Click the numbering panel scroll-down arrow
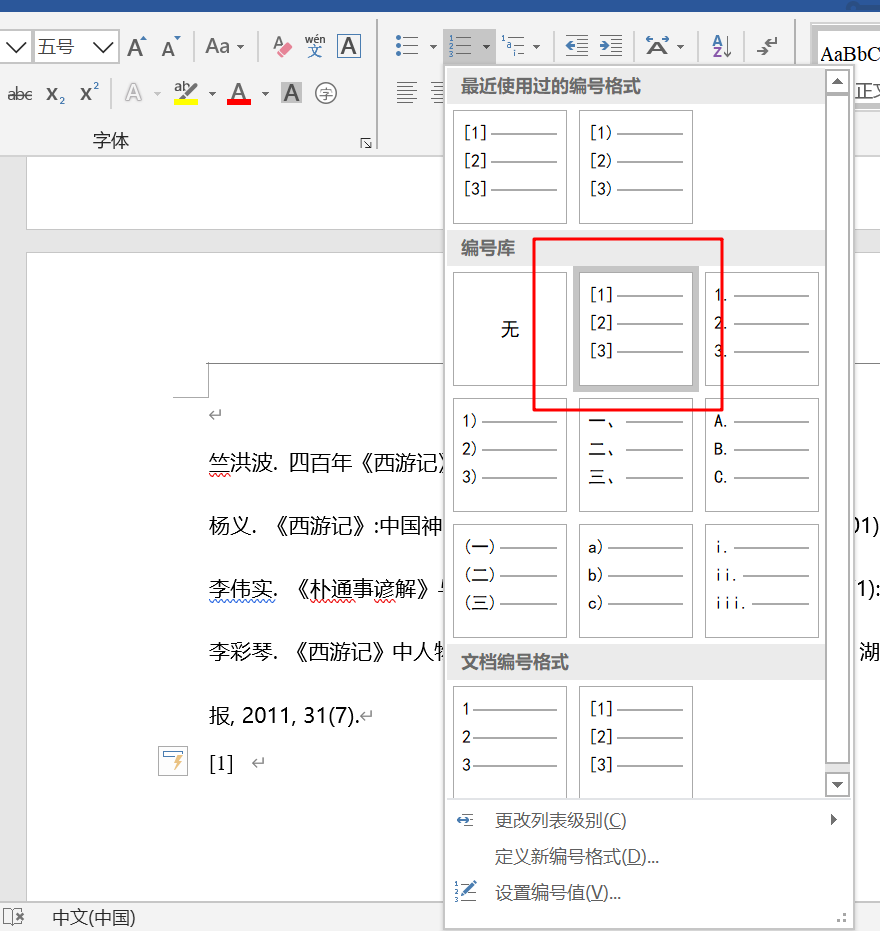The width and height of the screenshot is (880, 931). (837, 784)
